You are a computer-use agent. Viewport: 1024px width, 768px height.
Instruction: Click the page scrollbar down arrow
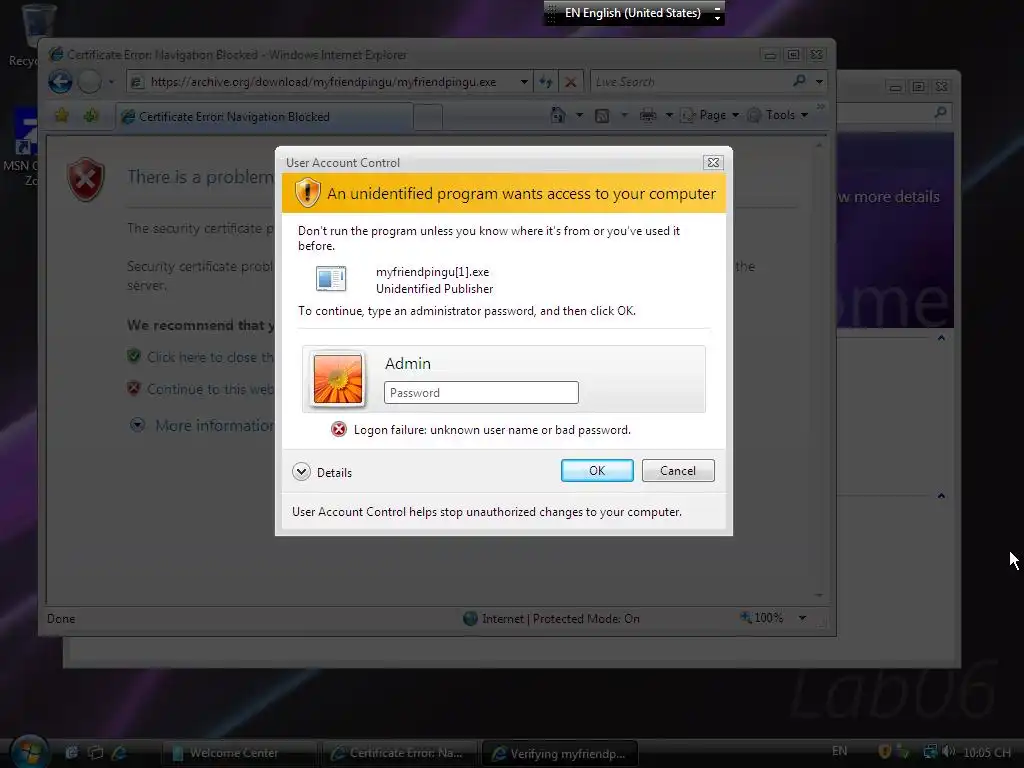(819, 596)
